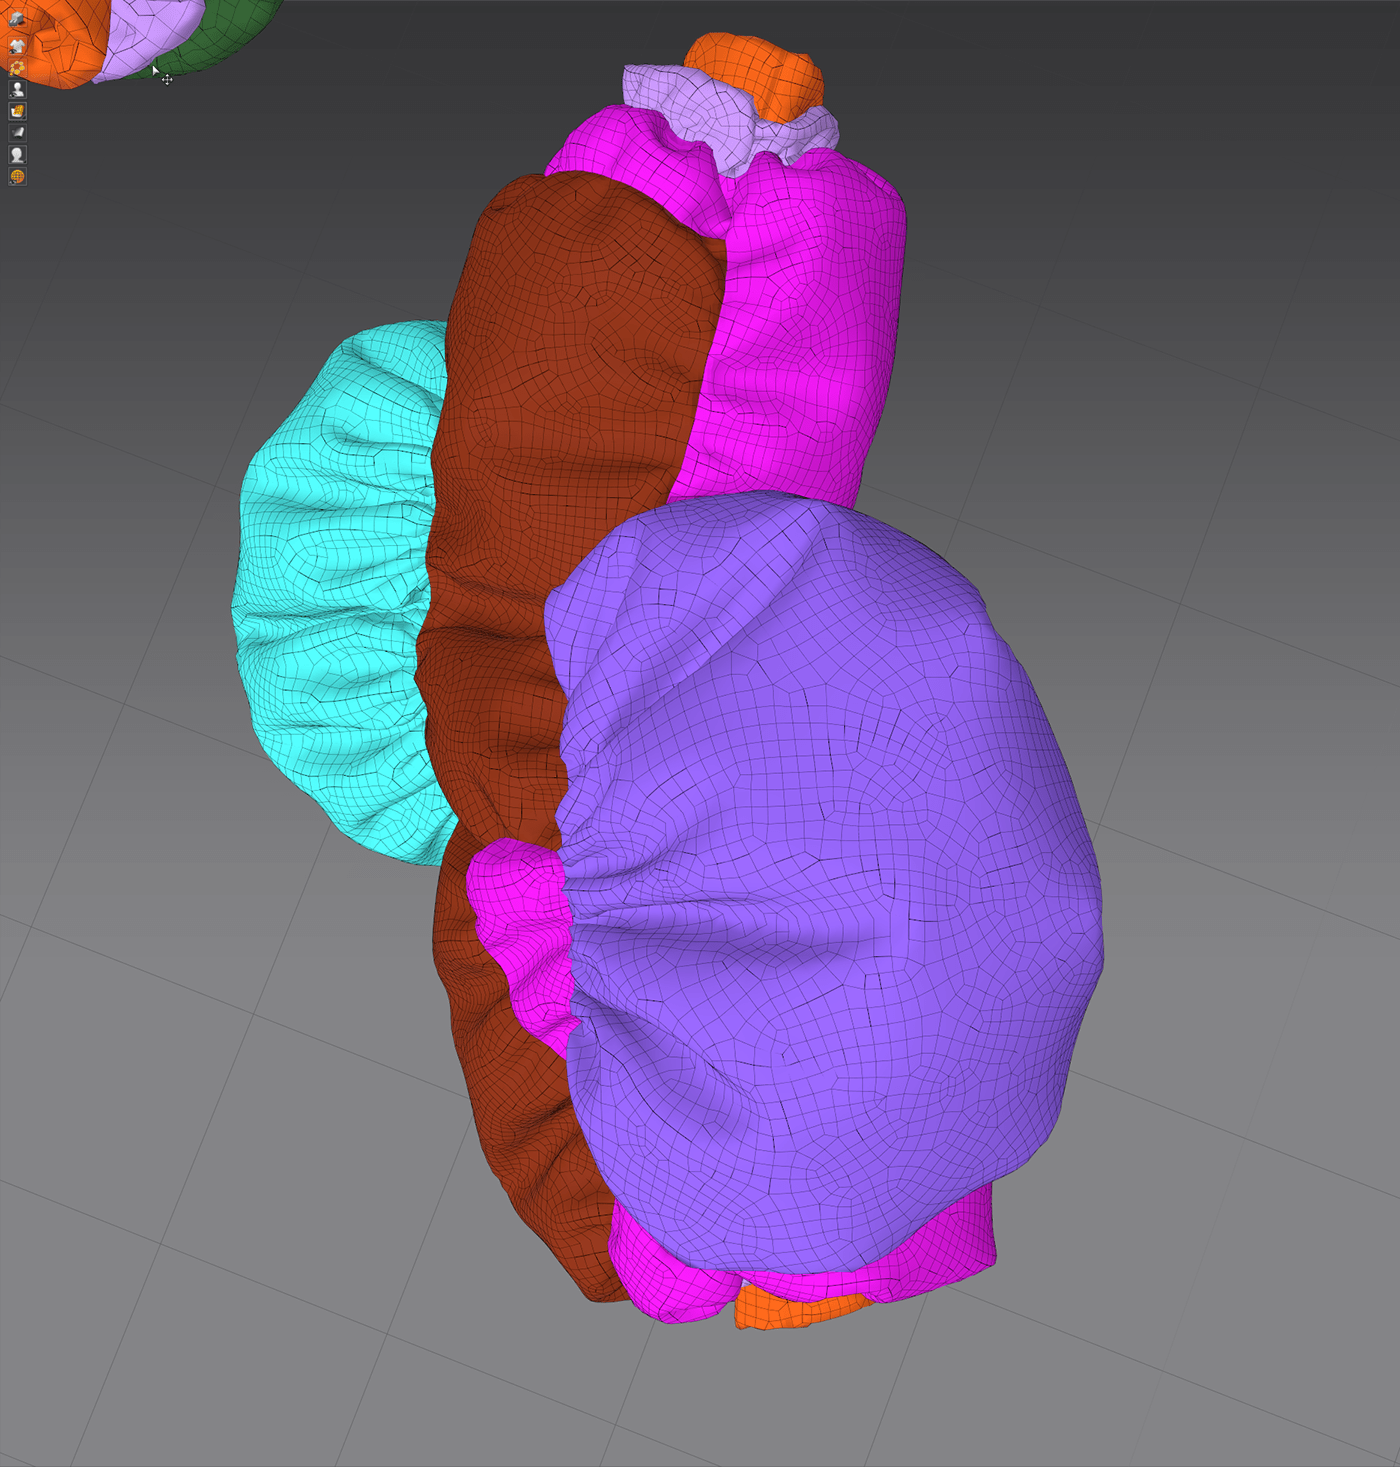The image size is (1400, 1467).
Task: Open the textured garment icon's corner dropdown
Action: (x=24, y=117)
